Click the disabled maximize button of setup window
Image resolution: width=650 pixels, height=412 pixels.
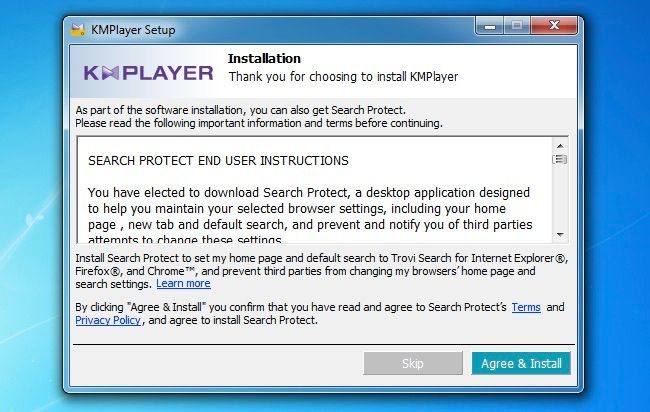tap(517, 26)
